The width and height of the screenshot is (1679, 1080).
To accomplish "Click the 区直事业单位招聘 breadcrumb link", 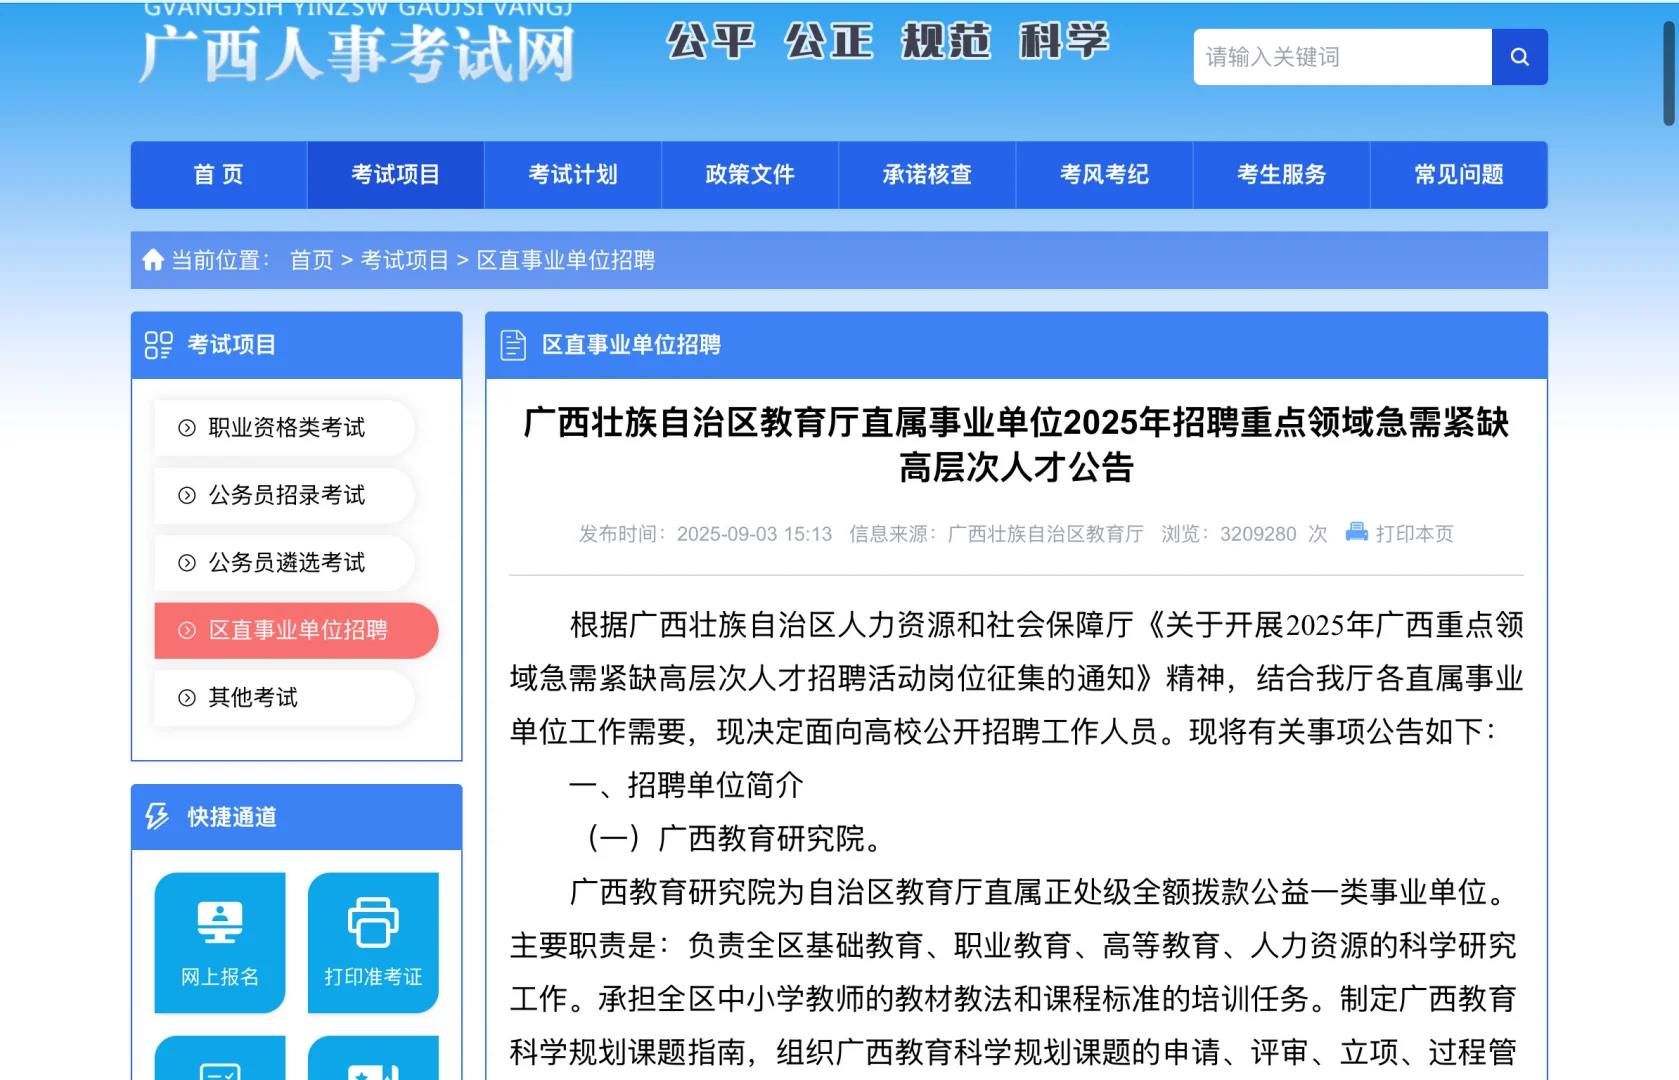I will 566,260.
